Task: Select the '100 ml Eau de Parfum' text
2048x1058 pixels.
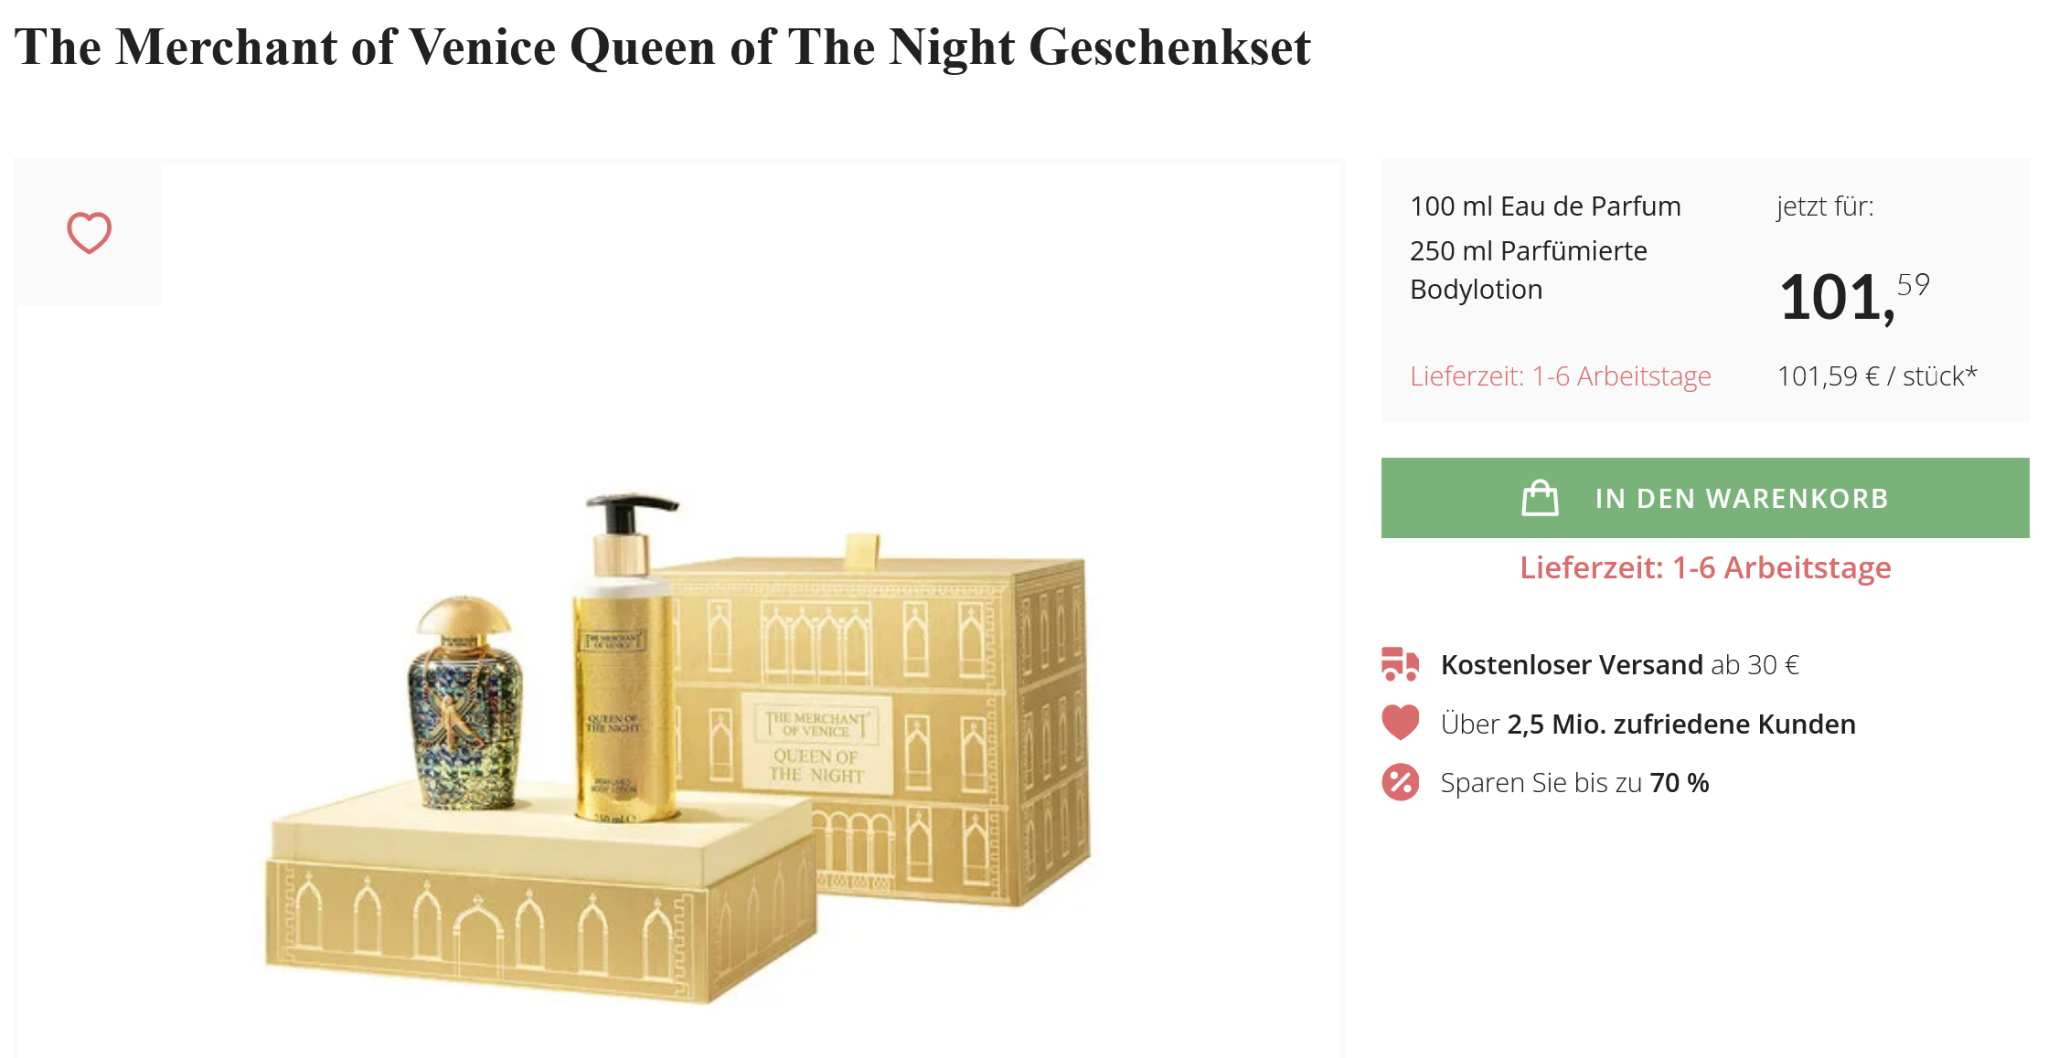Action: tap(1545, 206)
